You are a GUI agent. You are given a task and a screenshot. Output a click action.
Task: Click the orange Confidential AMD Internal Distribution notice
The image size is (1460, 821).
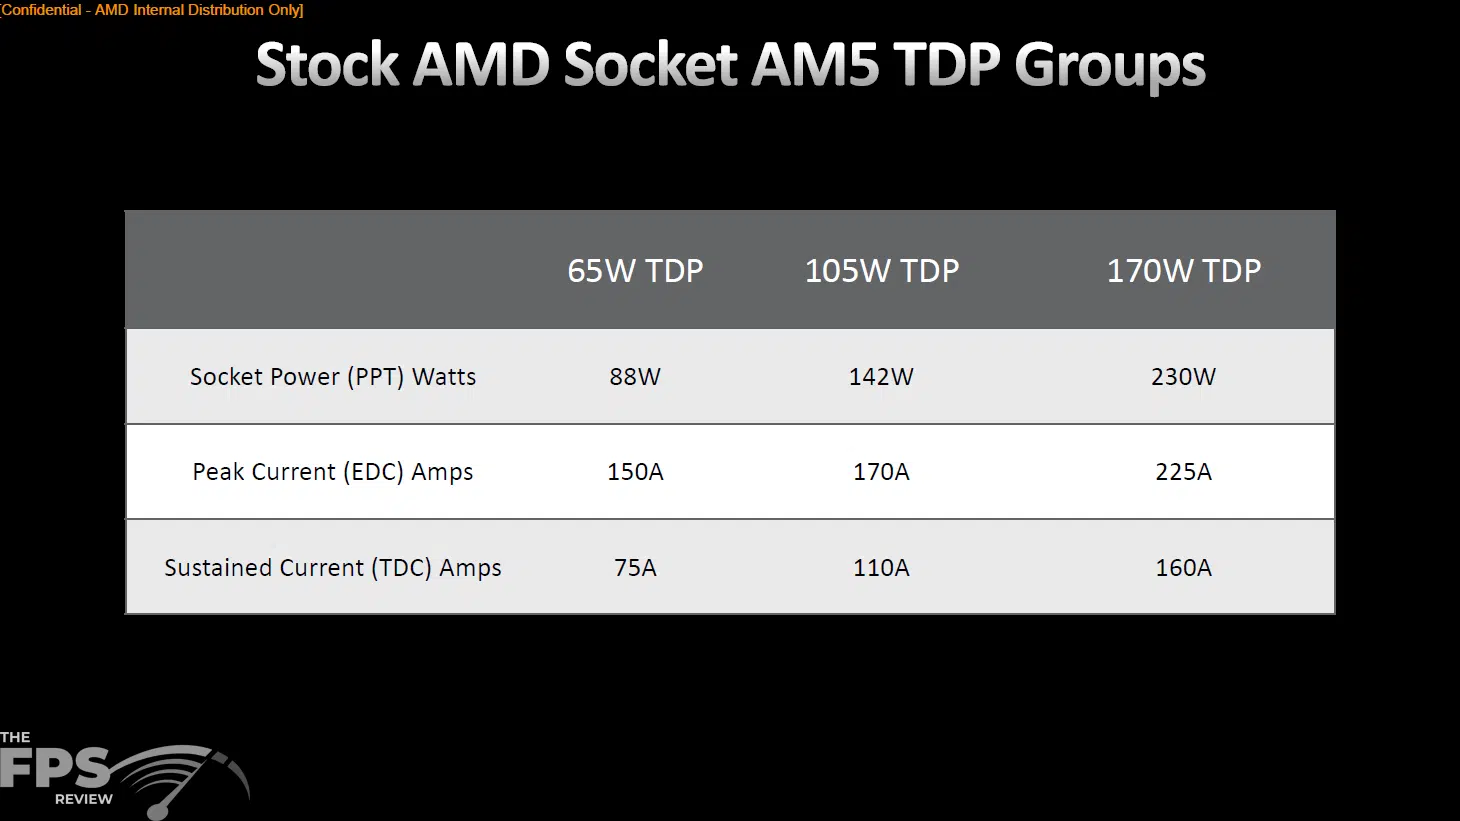(152, 10)
